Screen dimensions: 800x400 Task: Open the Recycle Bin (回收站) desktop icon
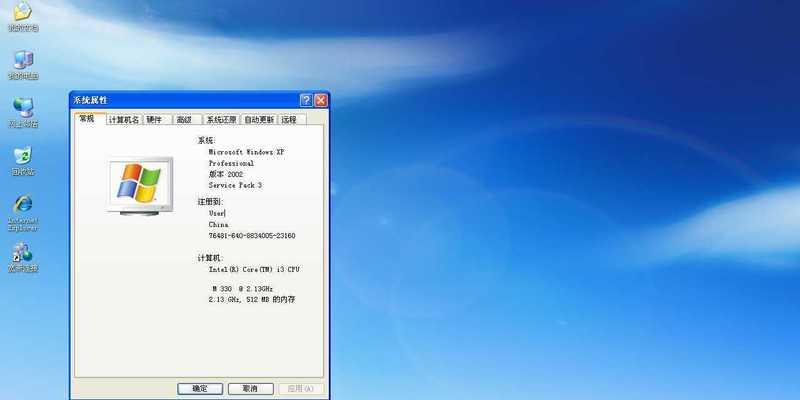click(23, 161)
